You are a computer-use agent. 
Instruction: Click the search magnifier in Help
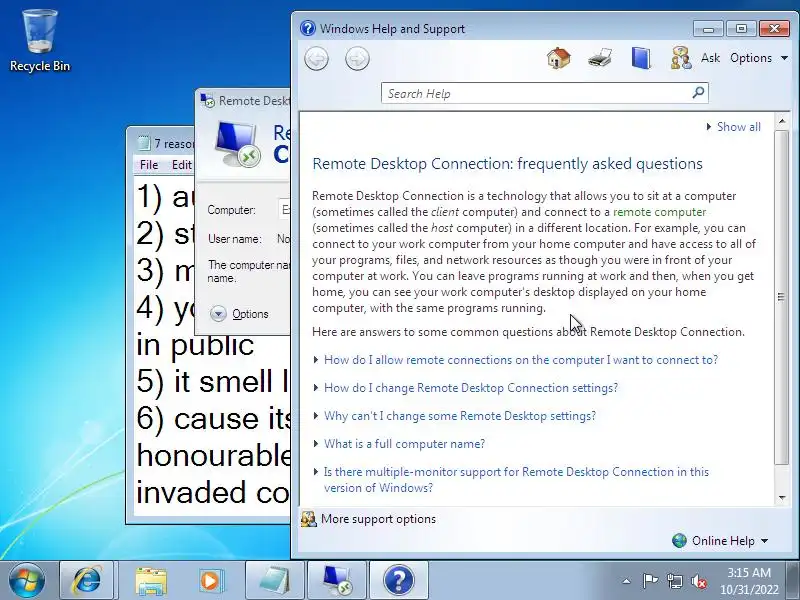pyautogui.click(x=698, y=93)
